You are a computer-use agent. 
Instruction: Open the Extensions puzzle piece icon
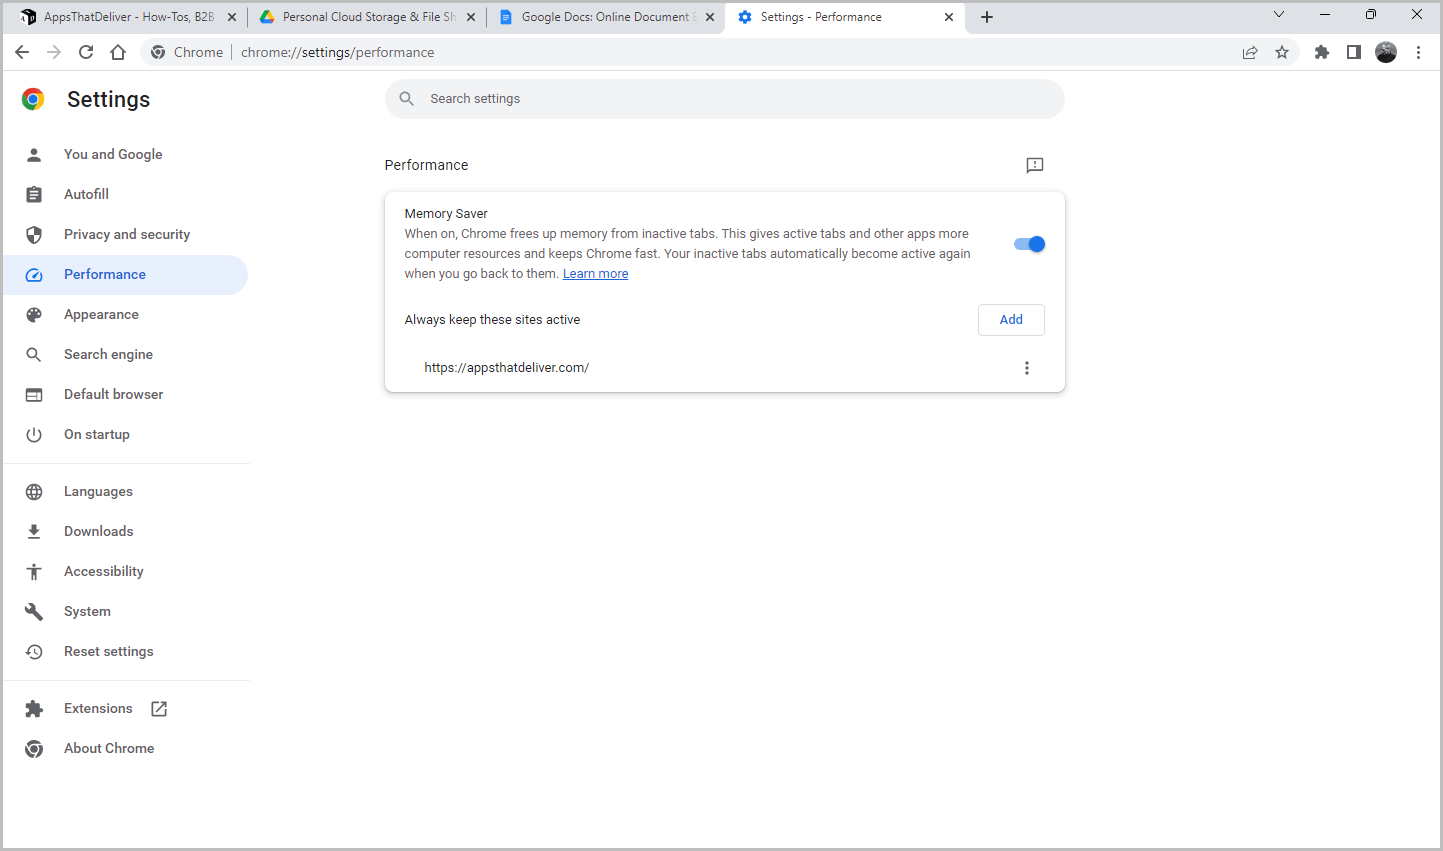[1321, 51]
